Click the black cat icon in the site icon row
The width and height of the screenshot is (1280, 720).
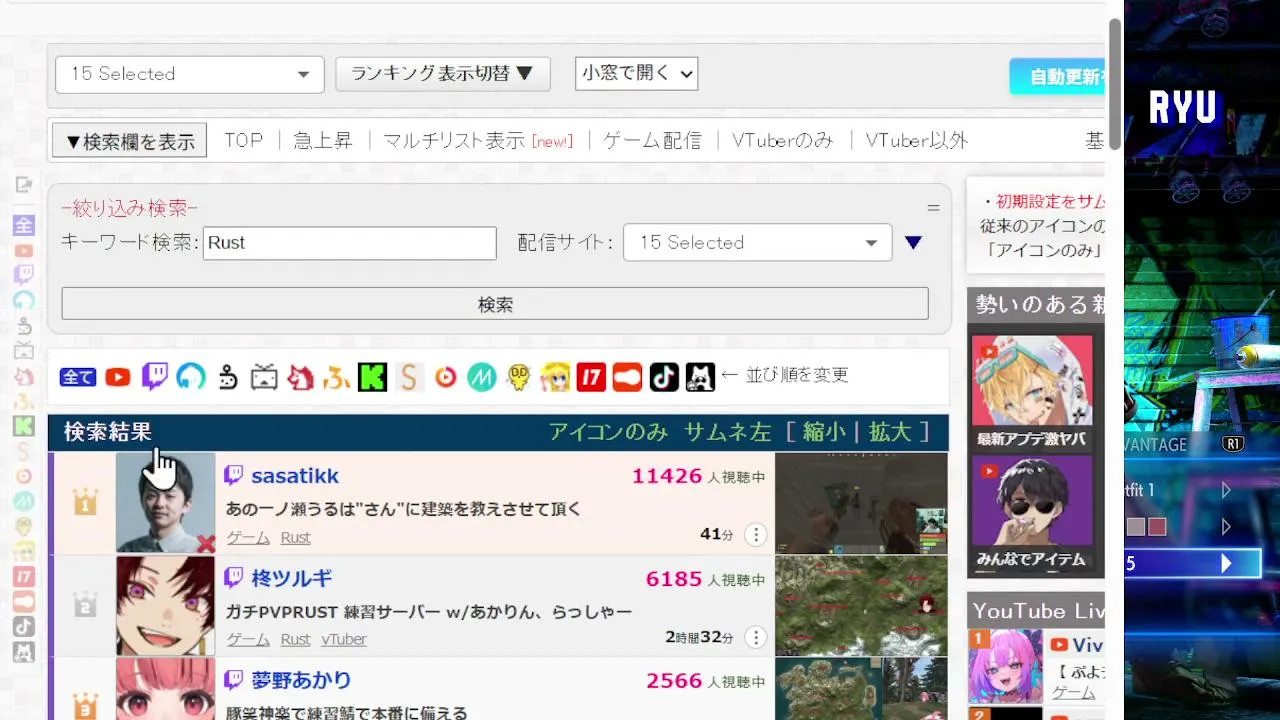point(700,377)
